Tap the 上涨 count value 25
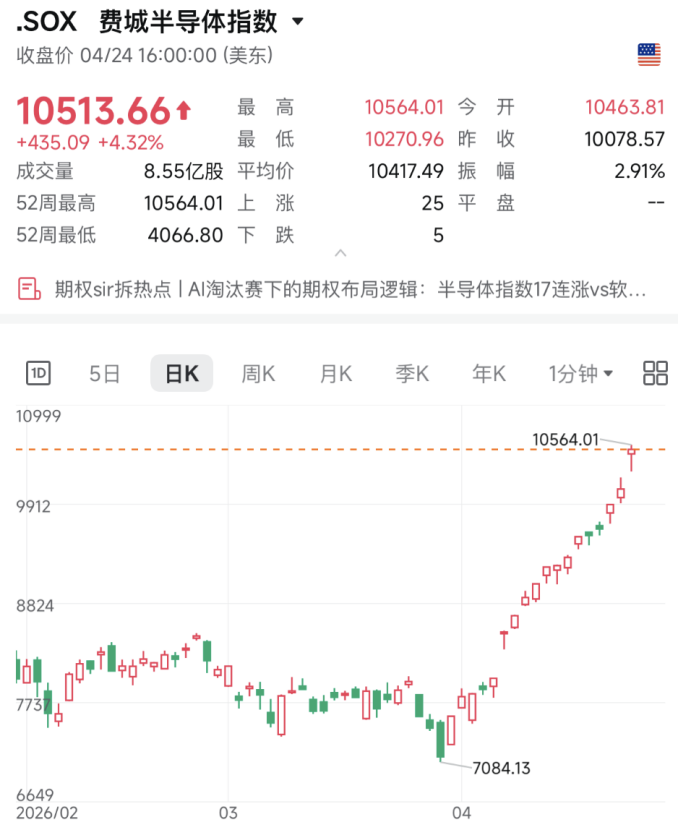The width and height of the screenshot is (678, 830). click(432, 204)
